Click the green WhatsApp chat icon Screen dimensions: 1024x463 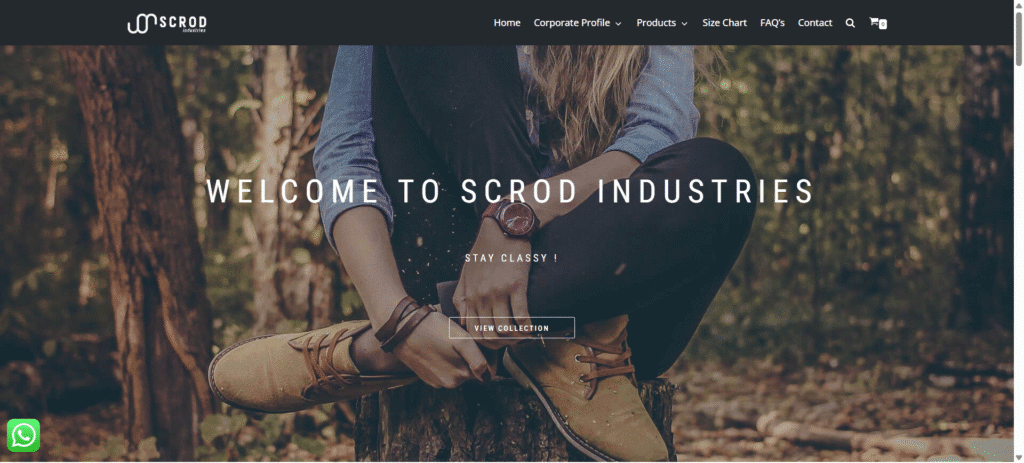pos(24,435)
